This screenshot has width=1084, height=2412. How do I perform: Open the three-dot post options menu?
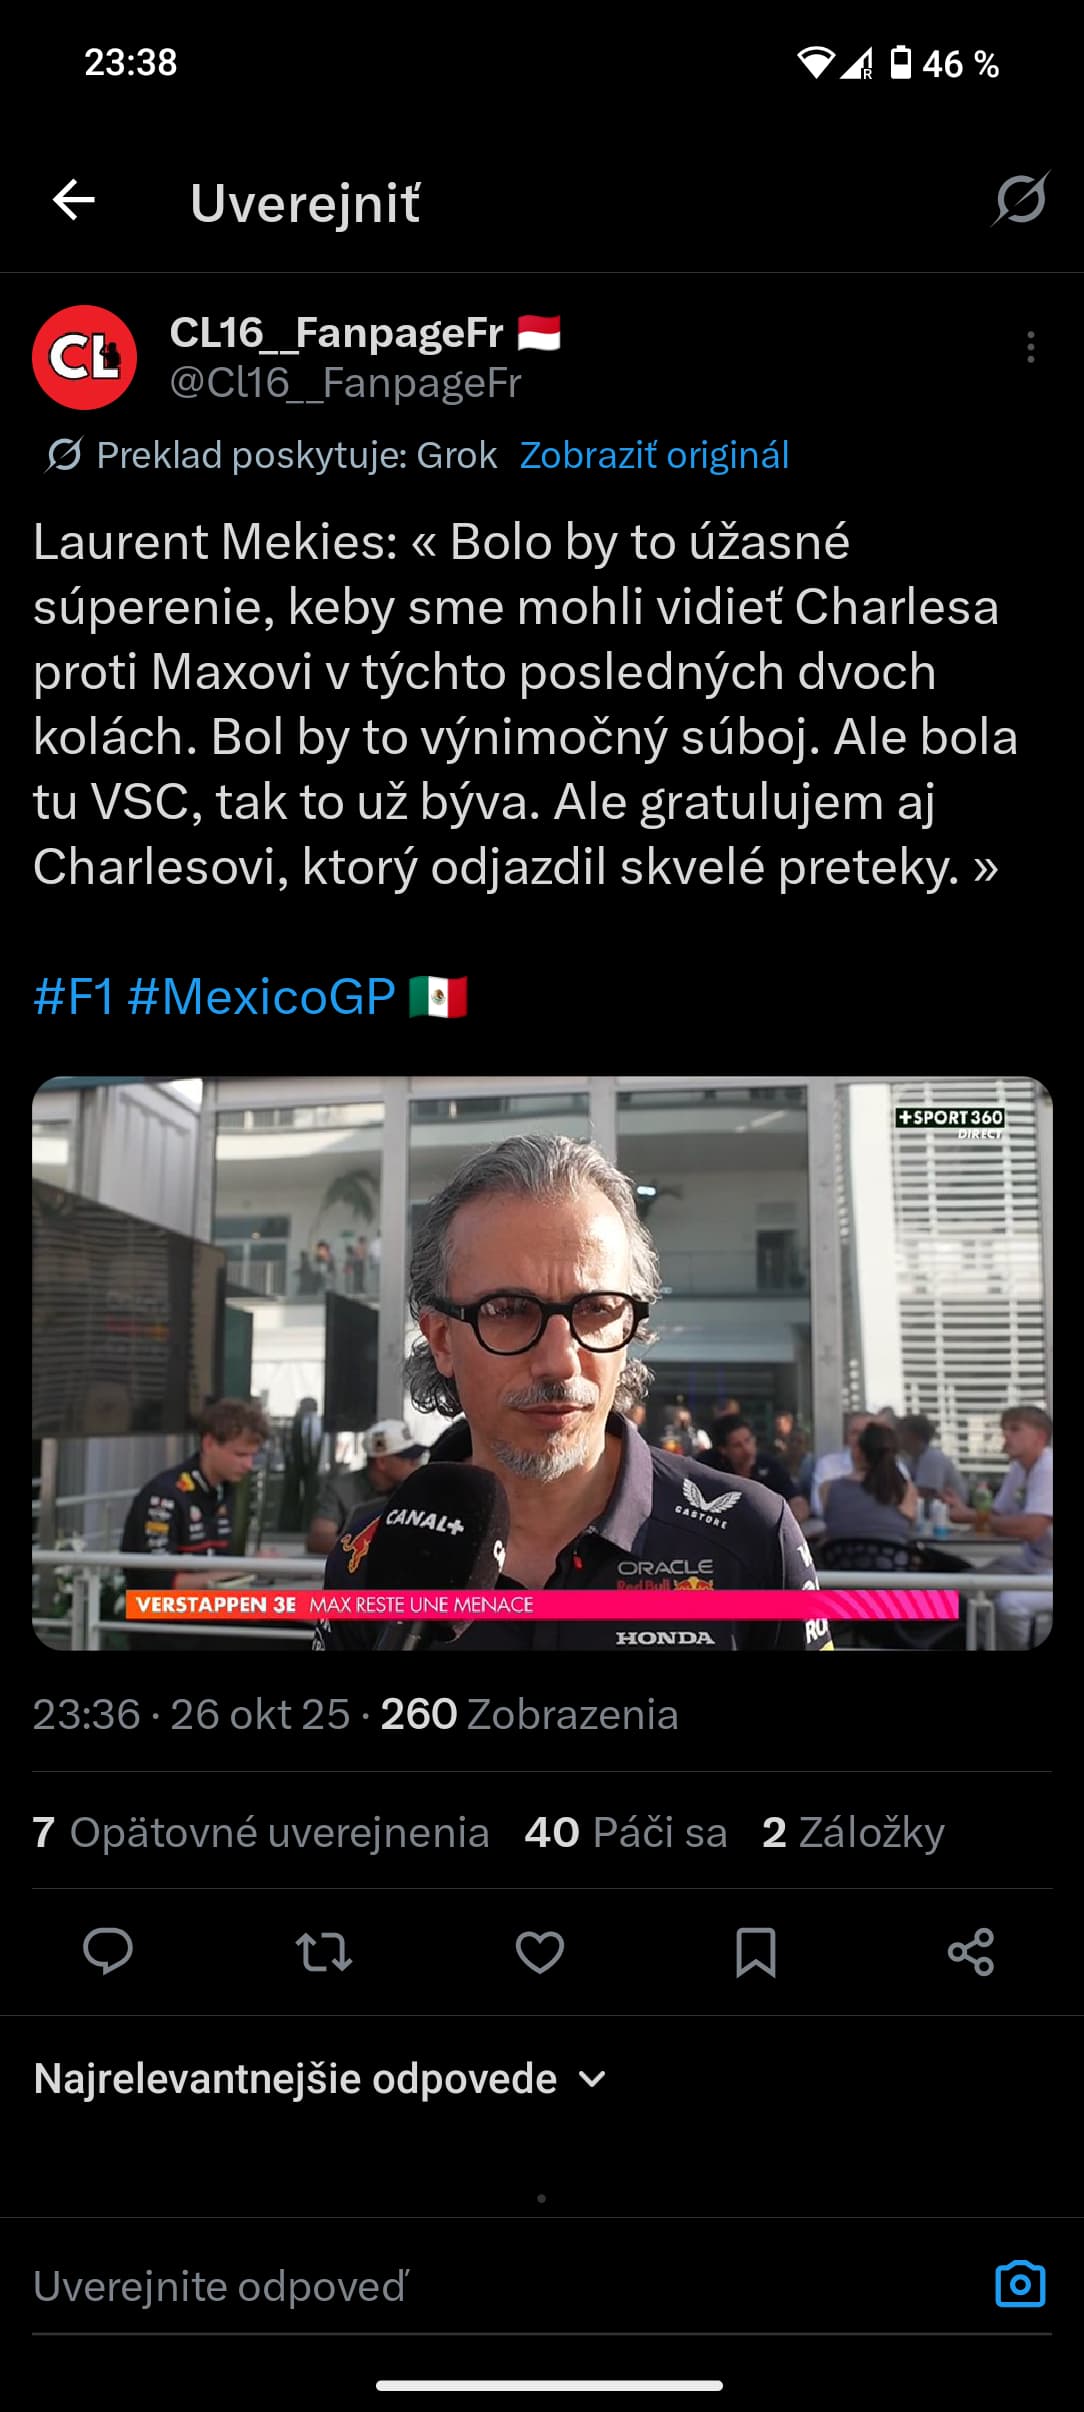click(x=1030, y=347)
